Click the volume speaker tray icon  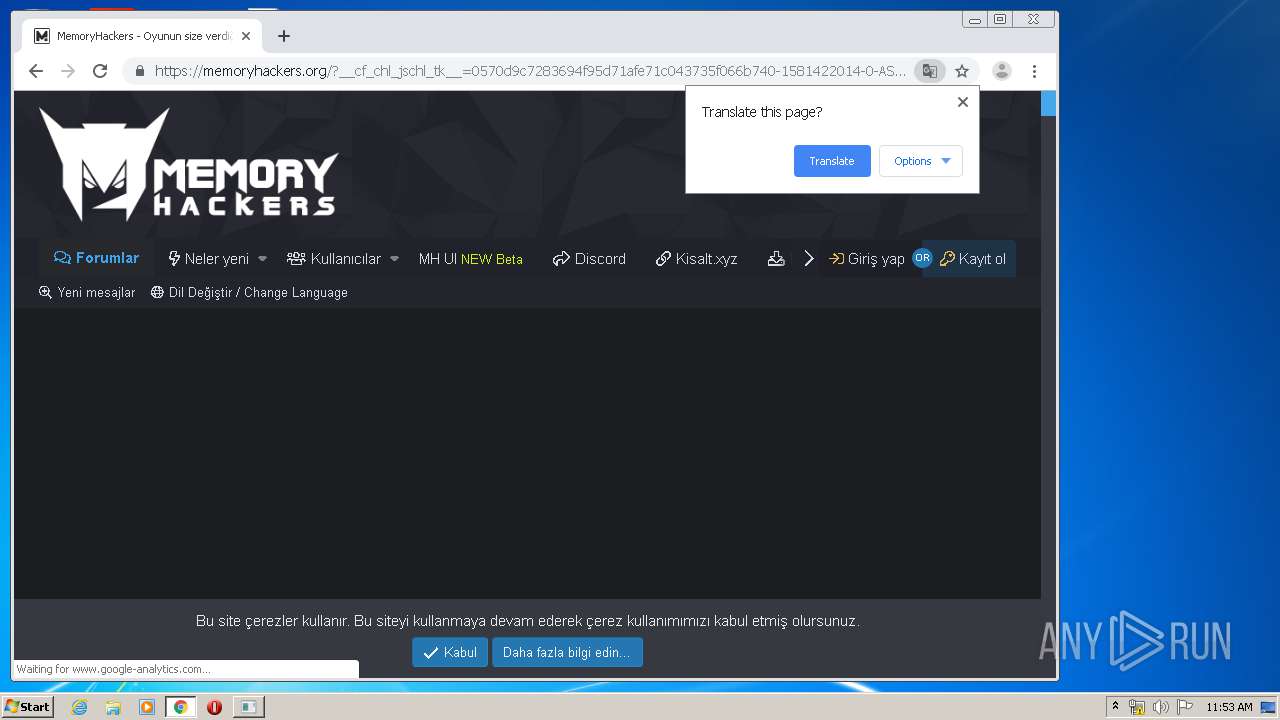click(1161, 707)
